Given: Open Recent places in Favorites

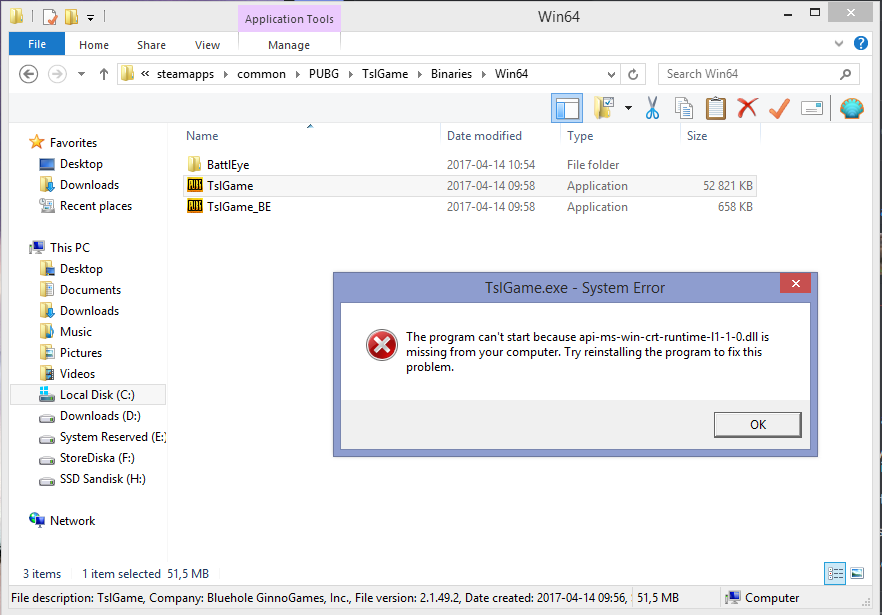Looking at the screenshot, I should (x=96, y=206).
